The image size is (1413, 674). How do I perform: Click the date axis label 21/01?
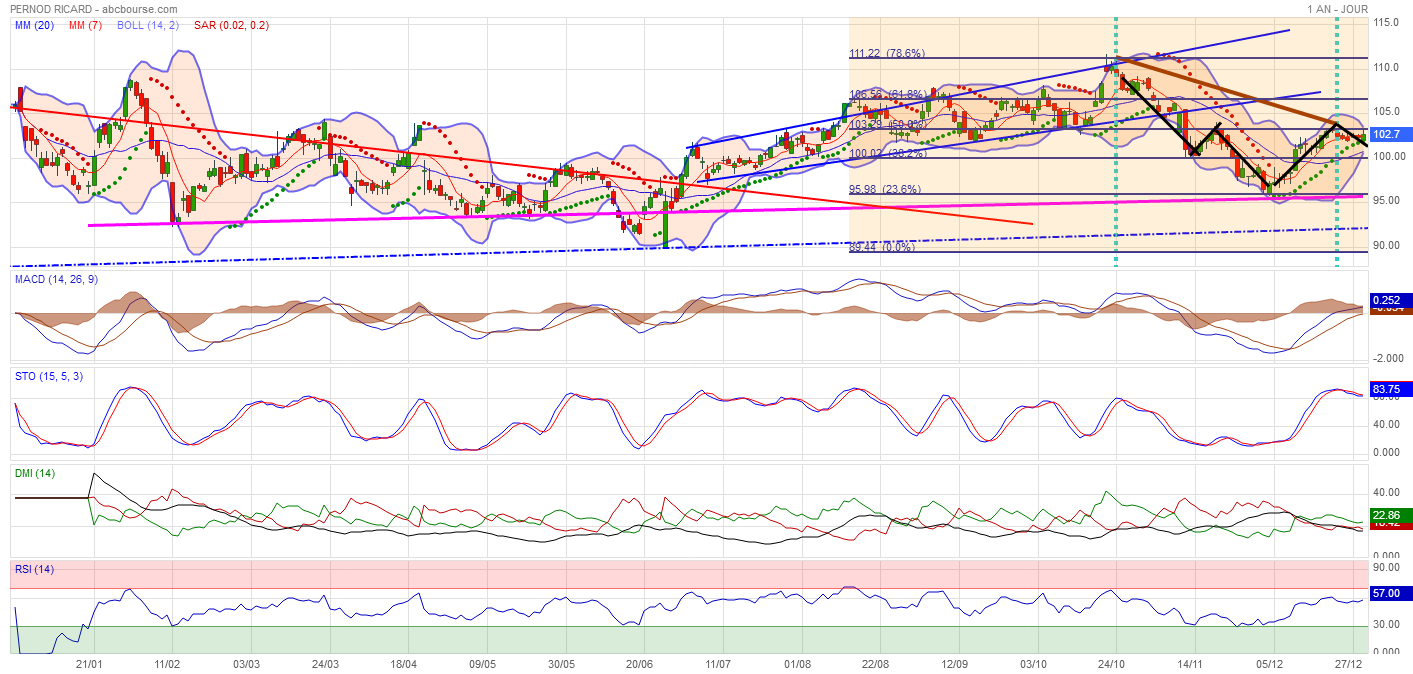pyautogui.click(x=90, y=663)
